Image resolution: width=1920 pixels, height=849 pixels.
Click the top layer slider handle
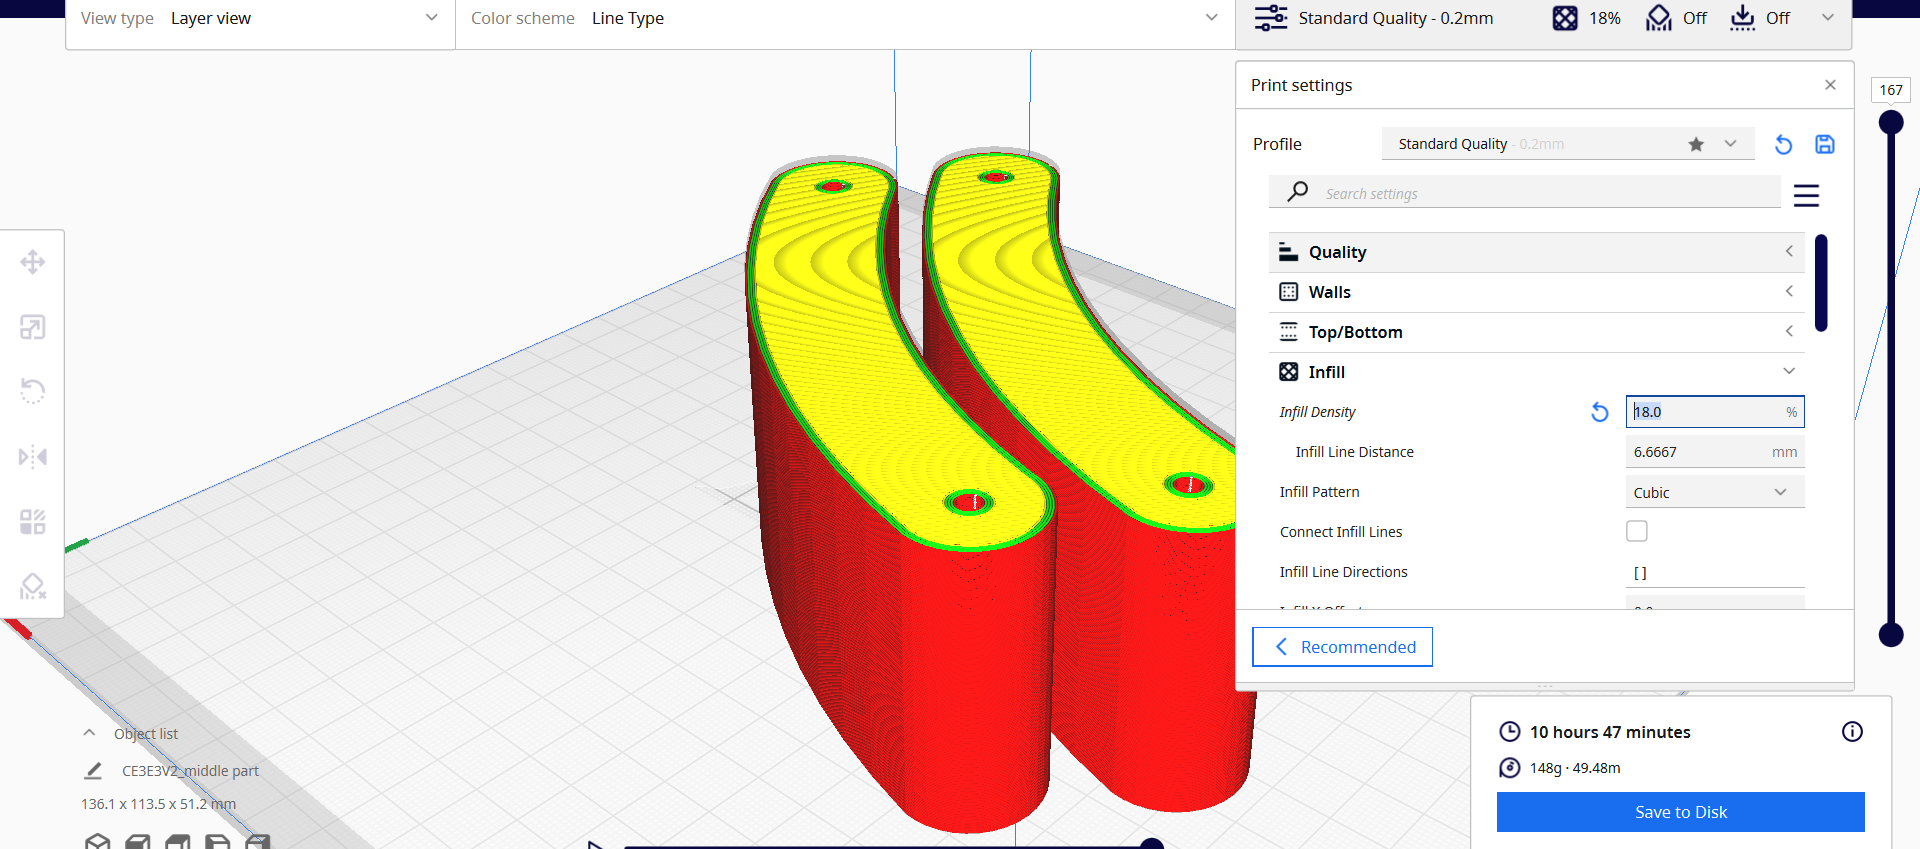click(x=1890, y=122)
